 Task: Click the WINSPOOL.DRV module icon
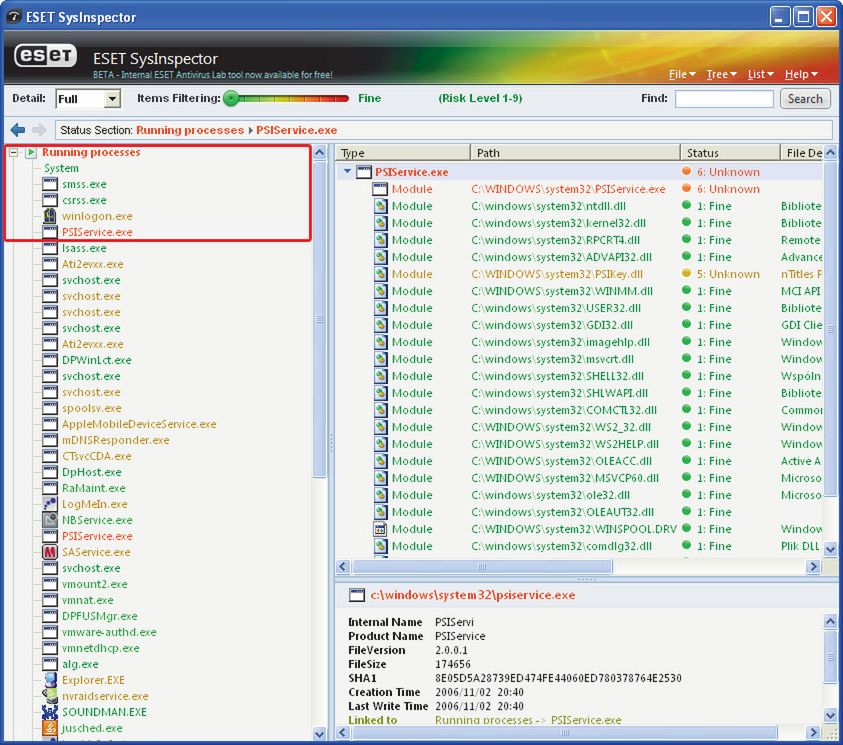point(380,529)
